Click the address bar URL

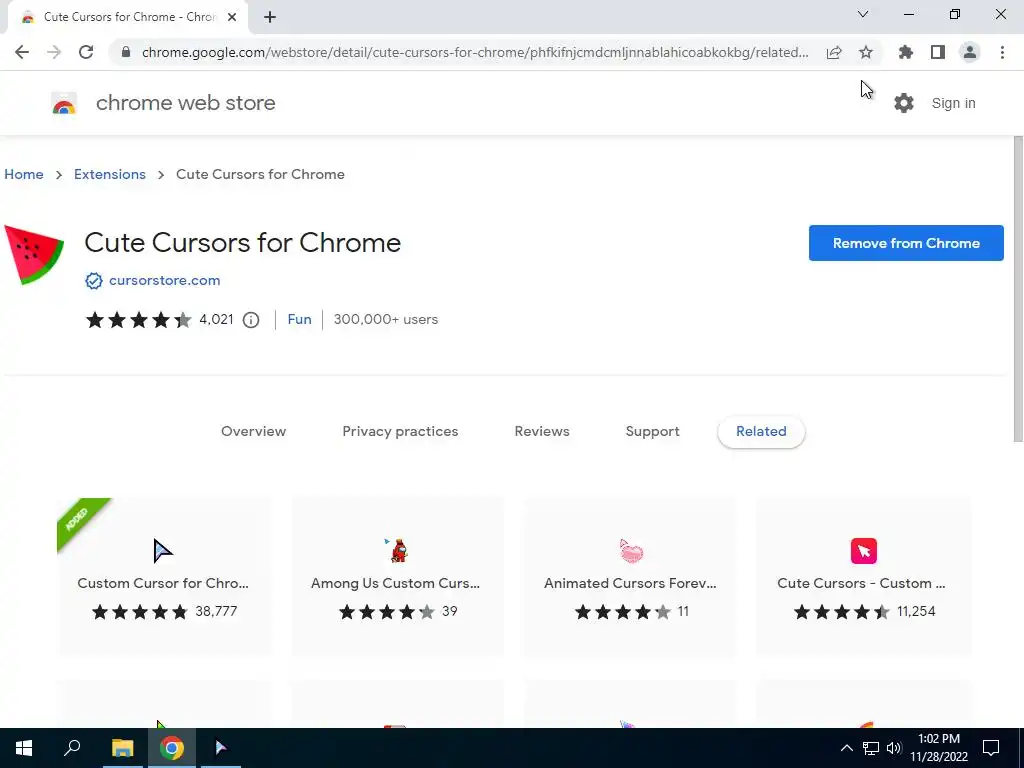tap(475, 52)
